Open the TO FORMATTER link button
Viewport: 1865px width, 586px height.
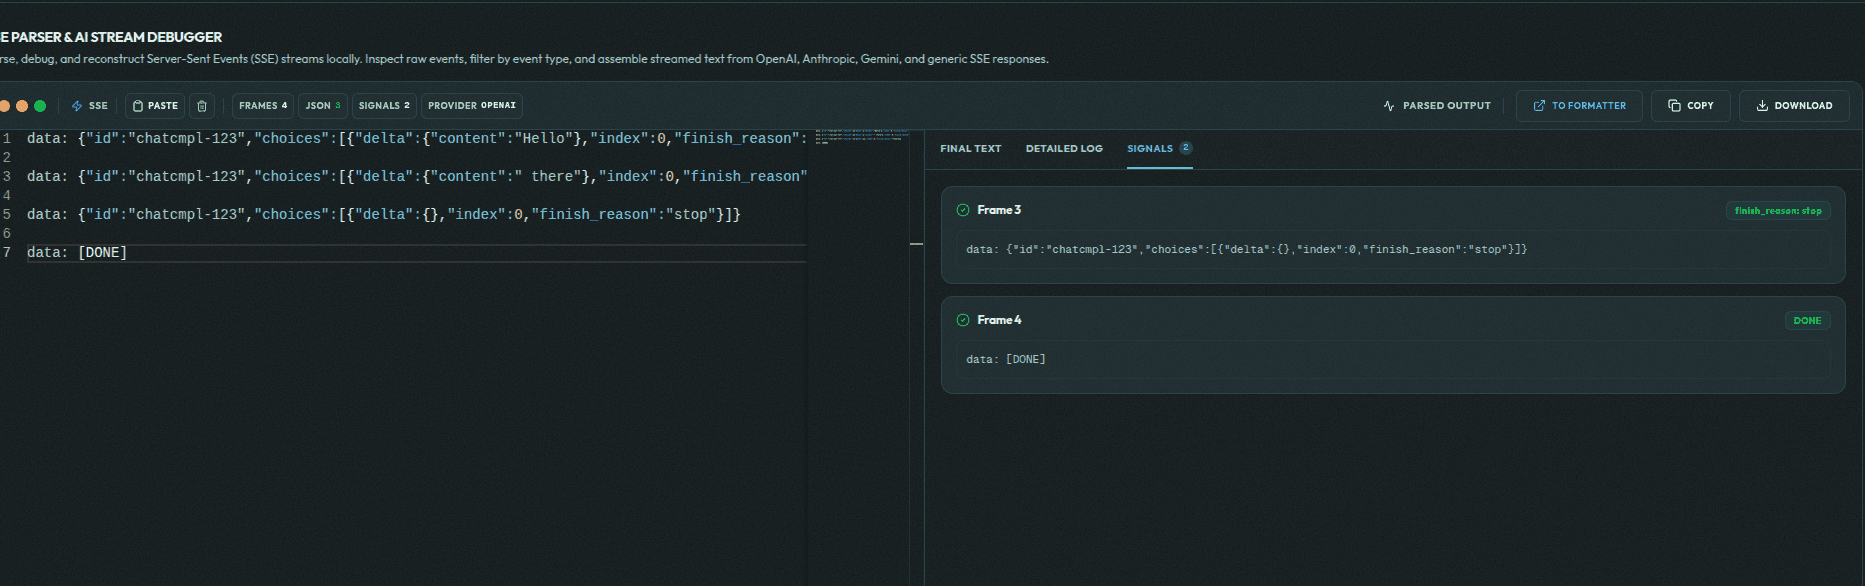1579,106
